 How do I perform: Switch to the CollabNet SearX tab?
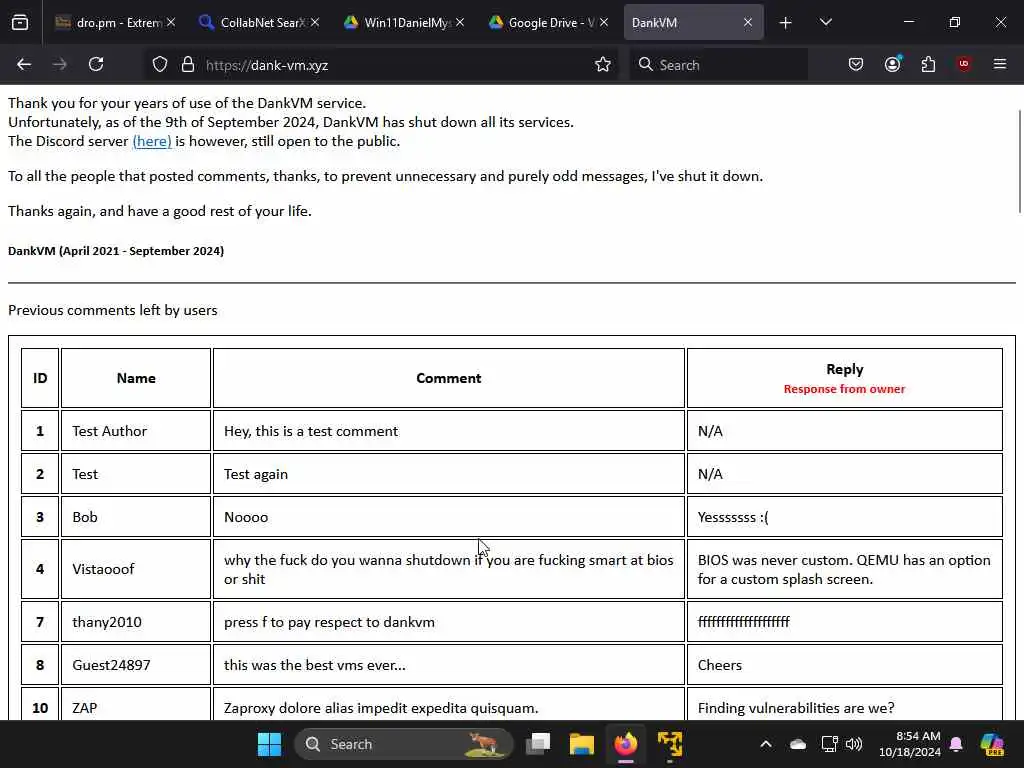point(258,23)
